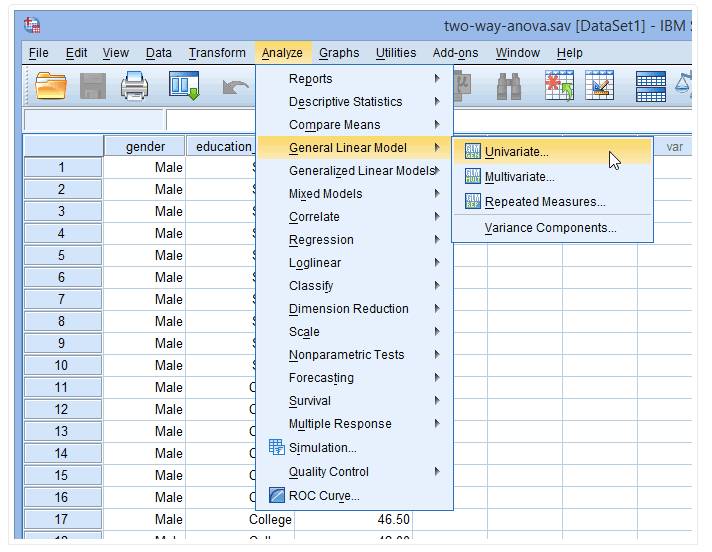Open the Help menu

coord(569,53)
